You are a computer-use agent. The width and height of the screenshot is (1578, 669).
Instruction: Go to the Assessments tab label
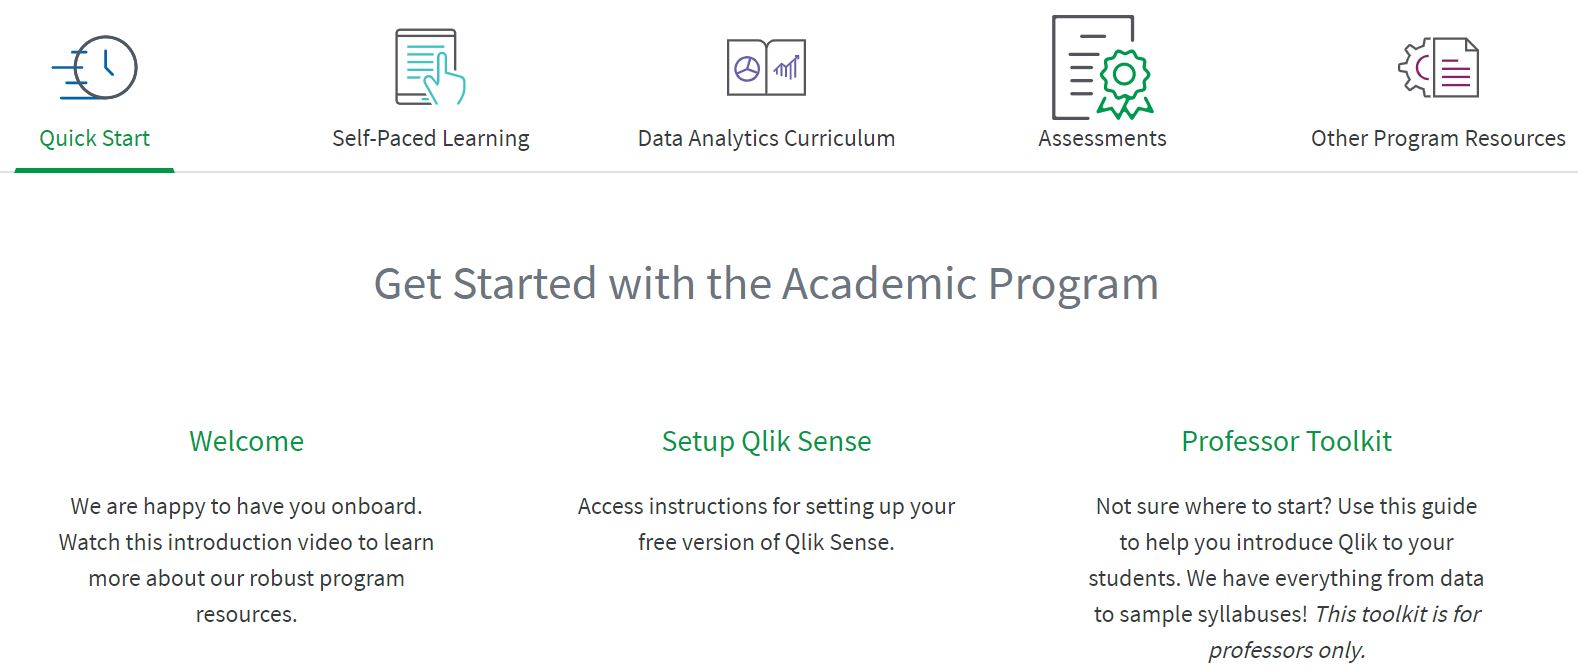click(x=1102, y=138)
